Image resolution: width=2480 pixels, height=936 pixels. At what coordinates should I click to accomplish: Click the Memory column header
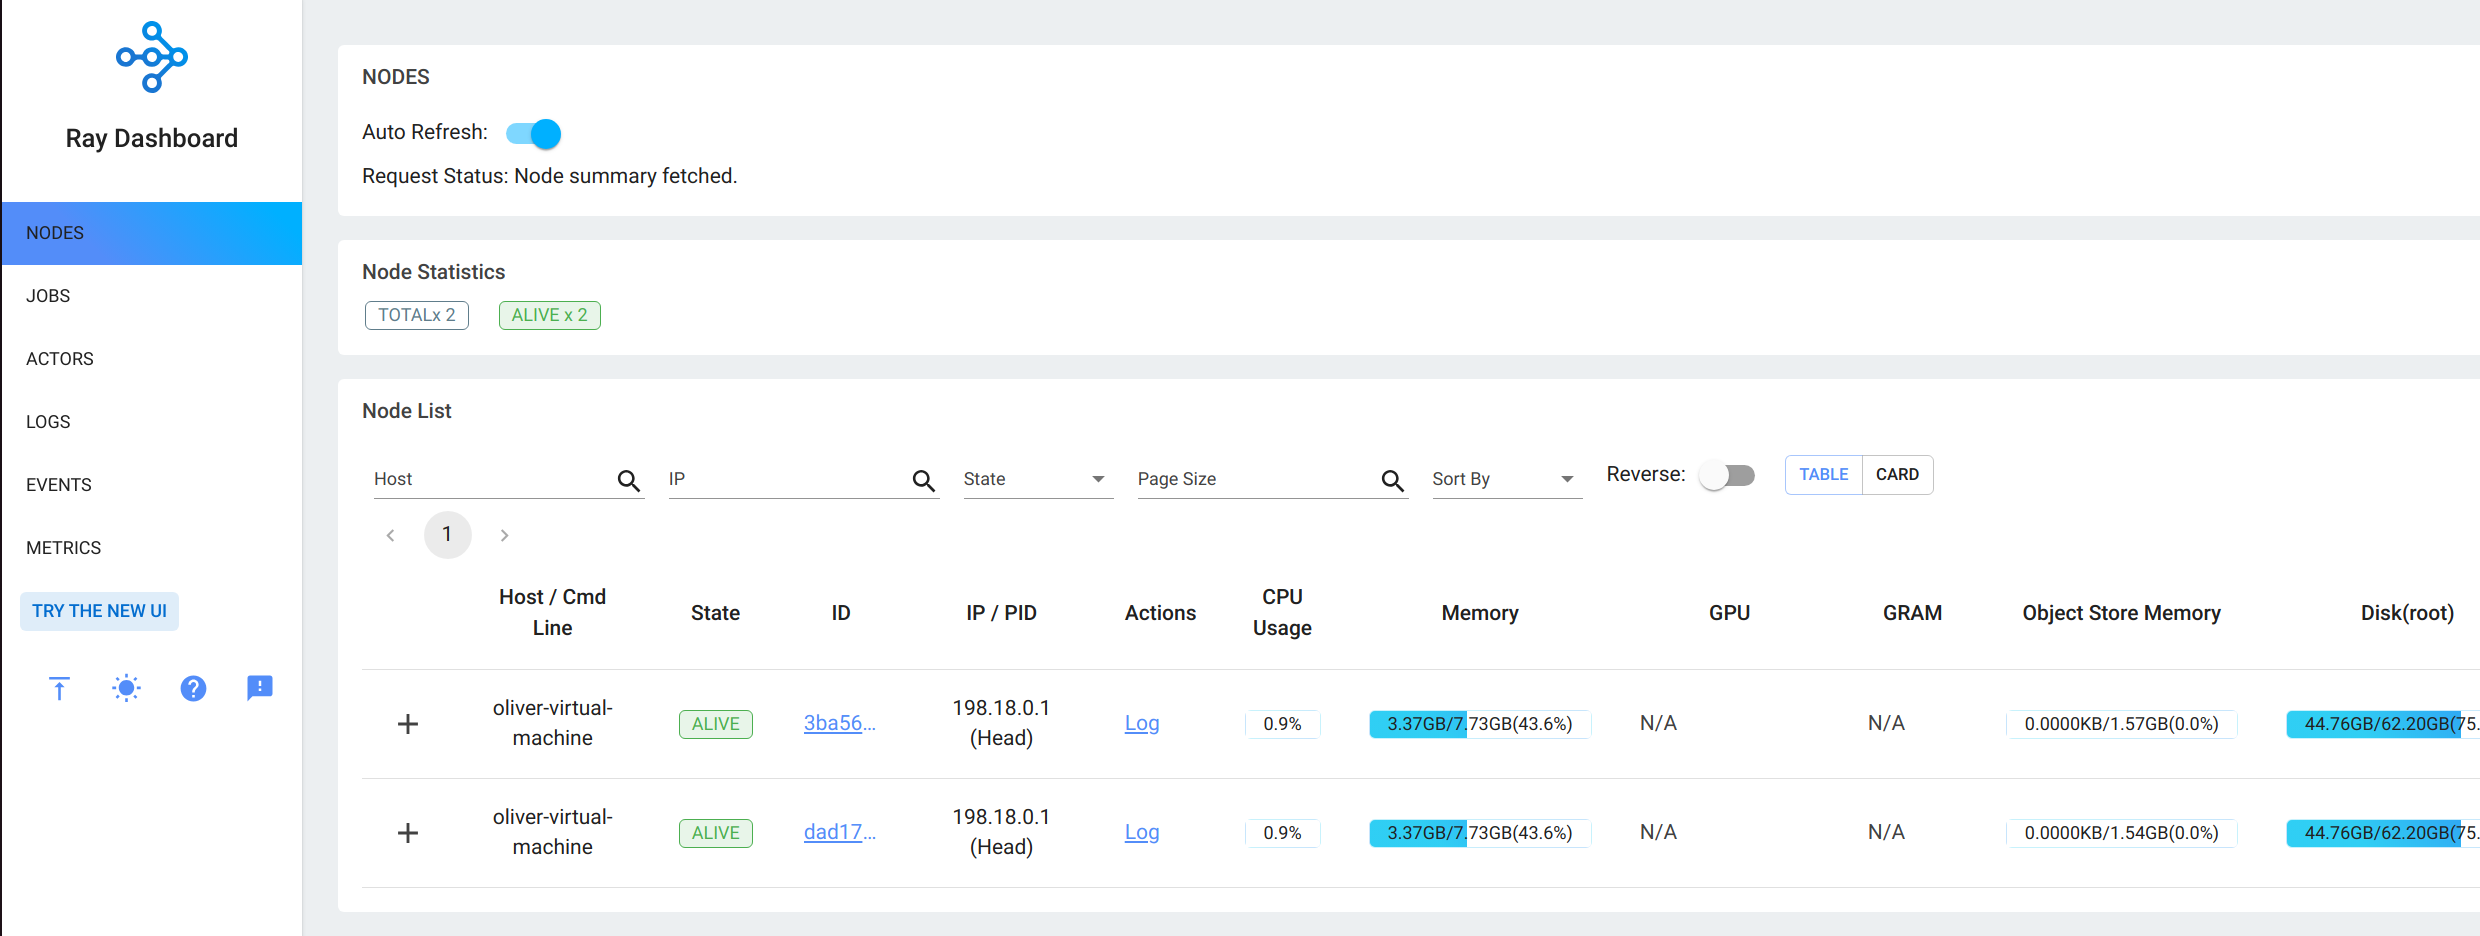tap(1480, 613)
